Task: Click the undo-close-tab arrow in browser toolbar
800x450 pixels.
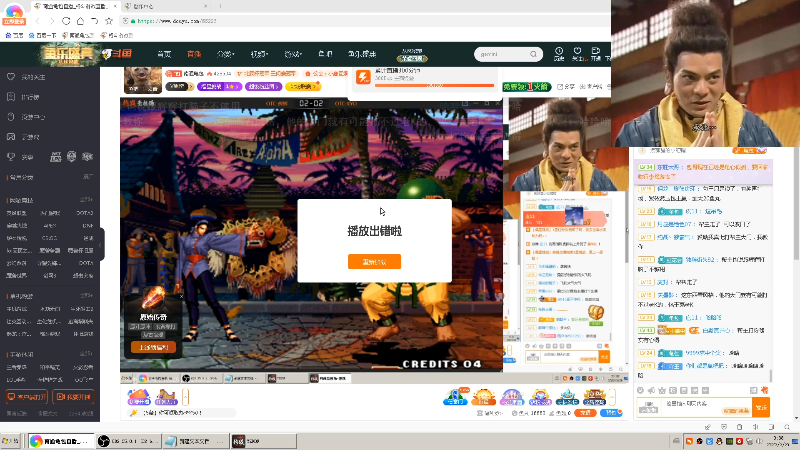Action: (x=94, y=21)
